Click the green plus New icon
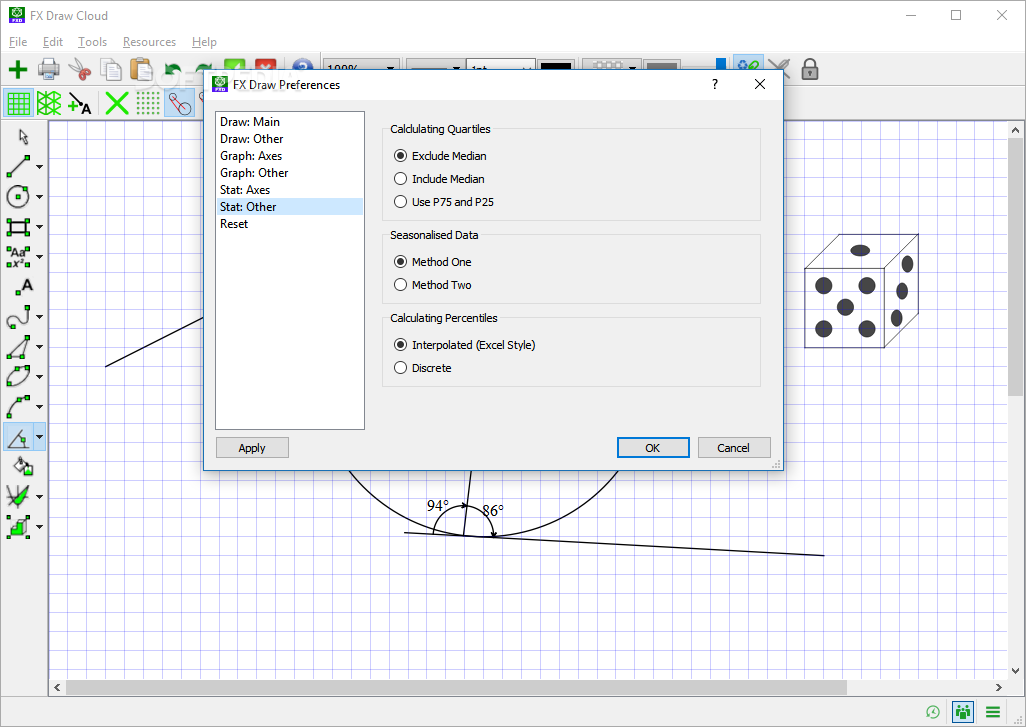Screen dimensions: 1026x727 (18, 69)
